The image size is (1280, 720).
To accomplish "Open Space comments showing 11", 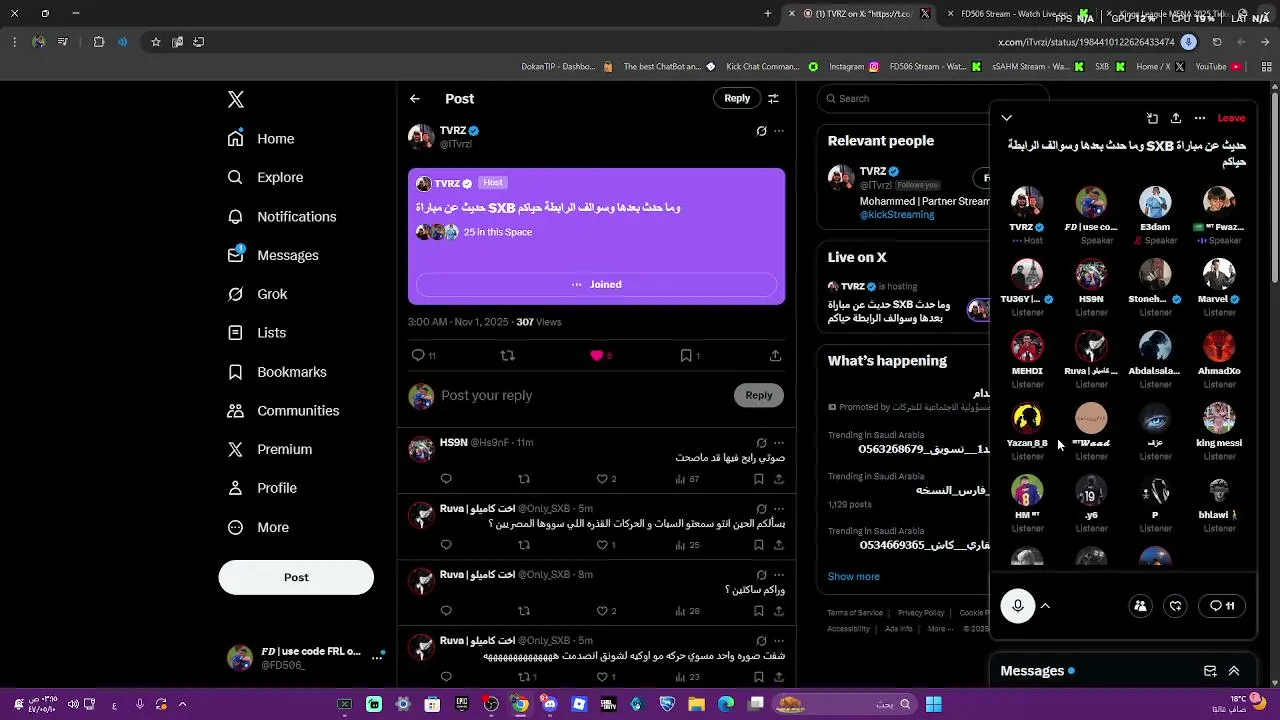I will (1222, 606).
